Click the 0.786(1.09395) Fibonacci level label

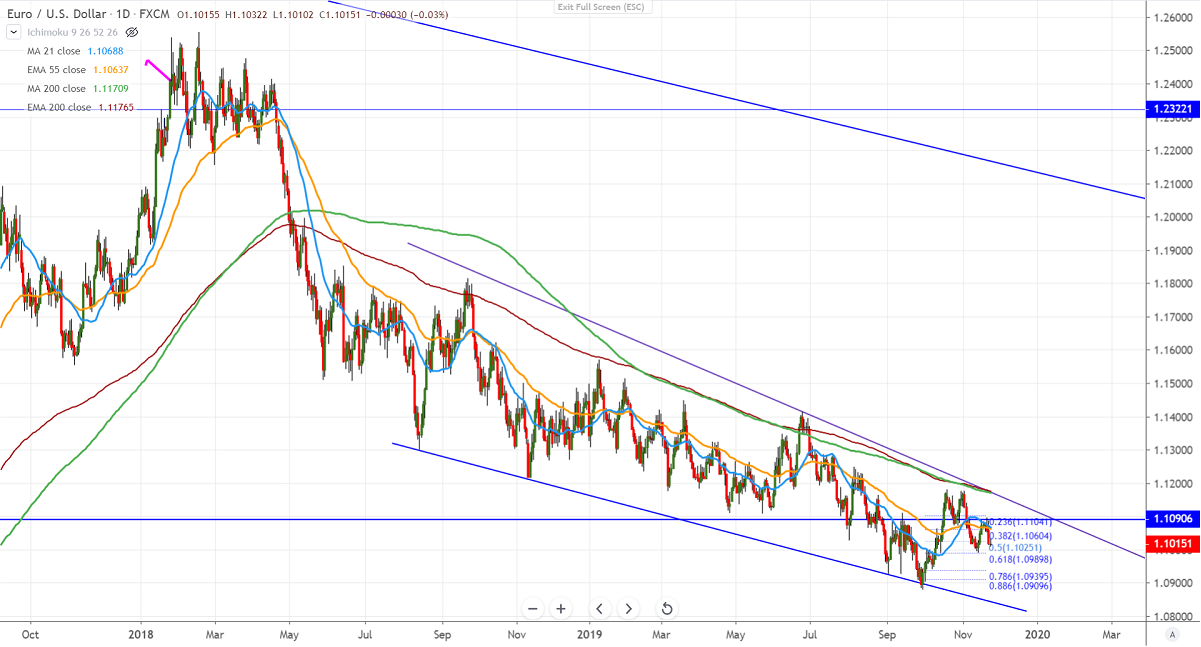pyautogui.click(x=1019, y=576)
